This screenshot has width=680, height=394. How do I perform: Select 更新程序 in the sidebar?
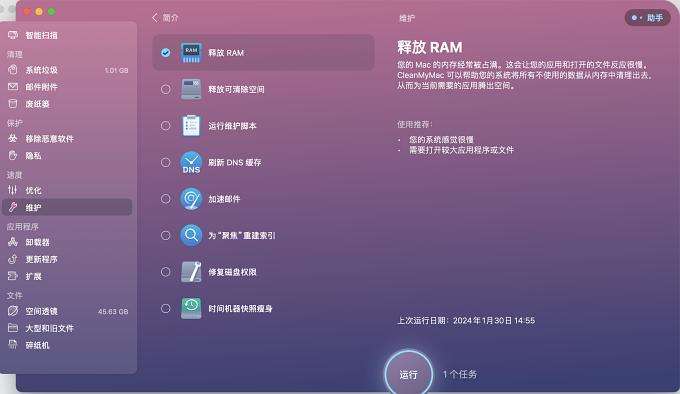41,259
